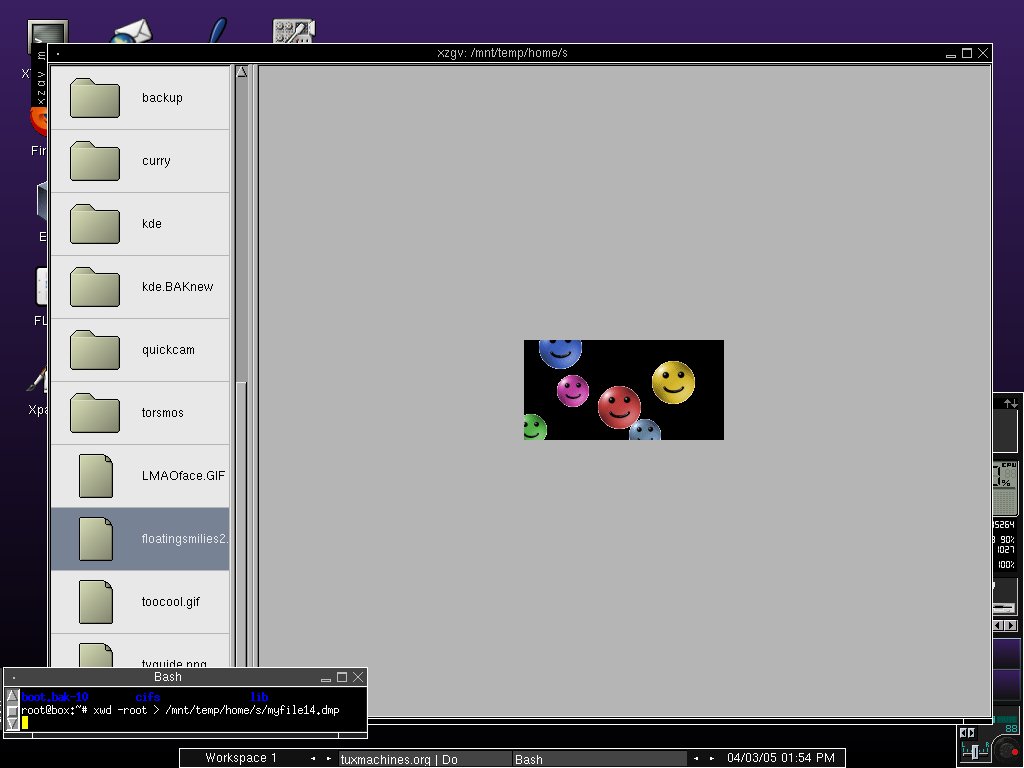The image size is (1024, 768).
Task: Click the file list scrollbar up arrow
Action: click(x=242, y=72)
